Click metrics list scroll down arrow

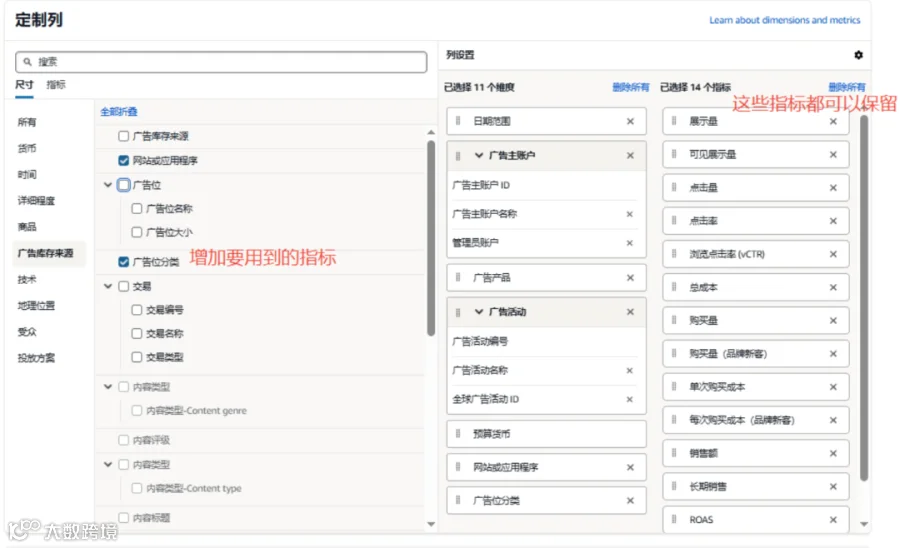(x=864, y=524)
